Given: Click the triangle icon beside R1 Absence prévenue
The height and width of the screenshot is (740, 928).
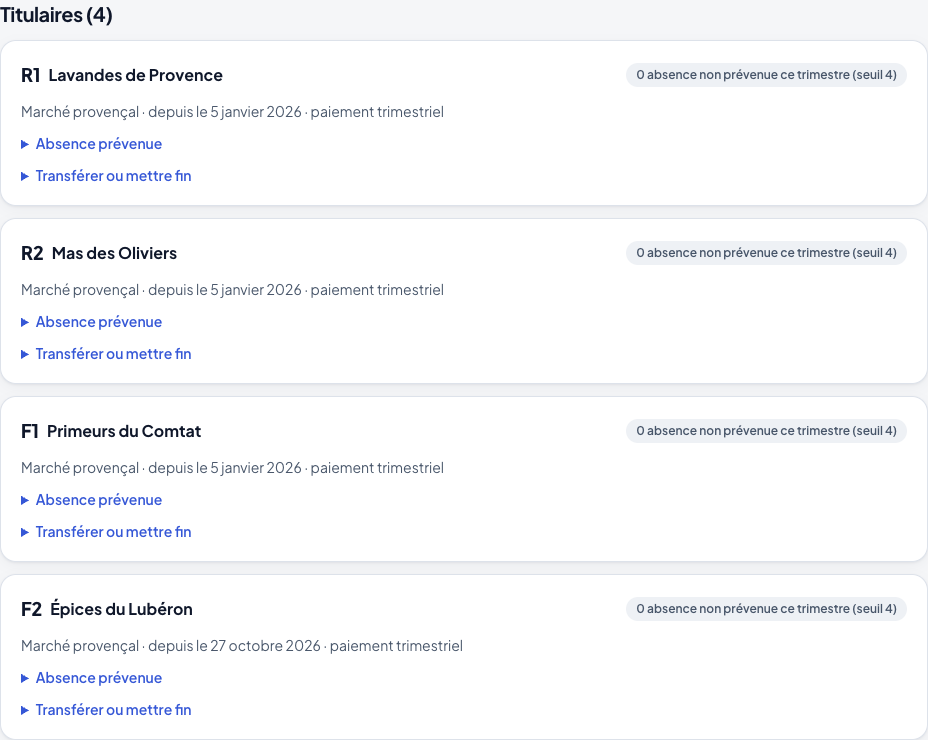Looking at the screenshot, I should (x=25, y=144).
